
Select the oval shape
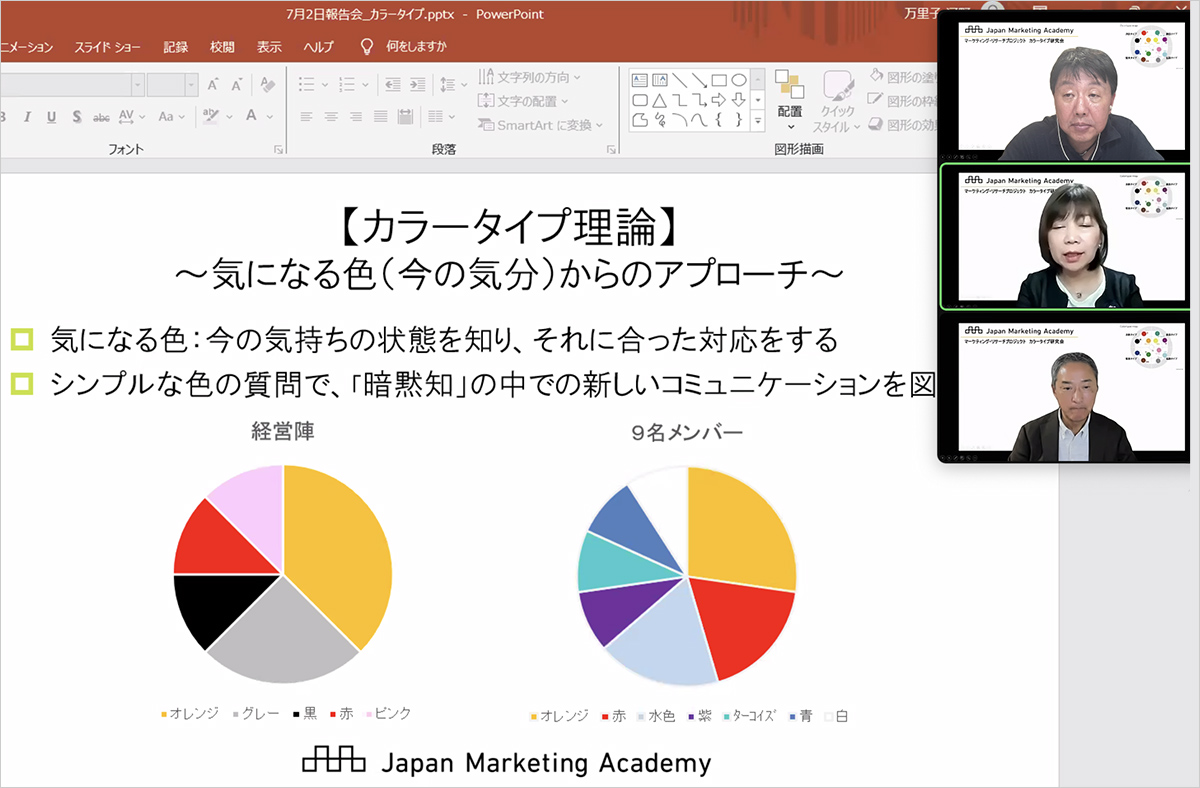tap(739, 80)
